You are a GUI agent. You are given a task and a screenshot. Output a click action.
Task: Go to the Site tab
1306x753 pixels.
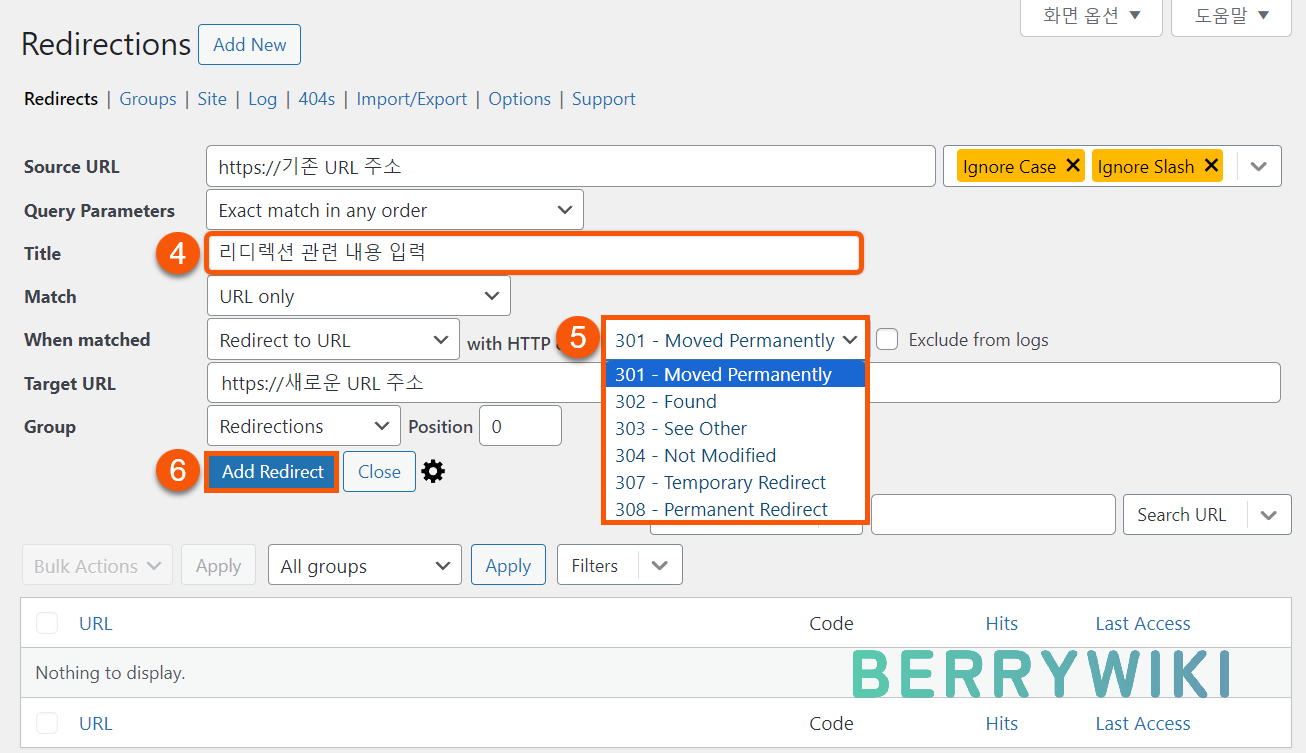[212, 99]
